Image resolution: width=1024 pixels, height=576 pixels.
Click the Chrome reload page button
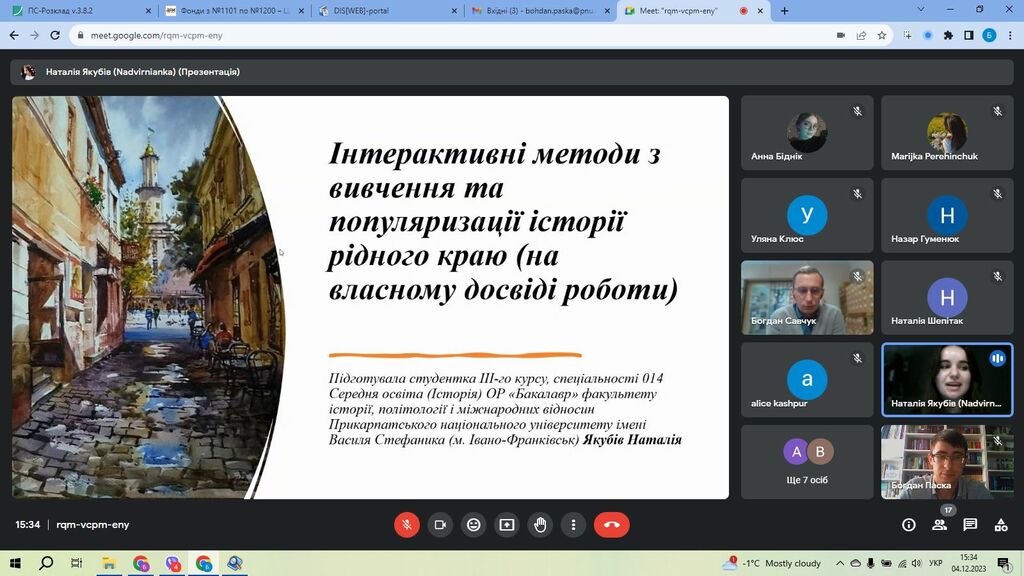(54, 35)
